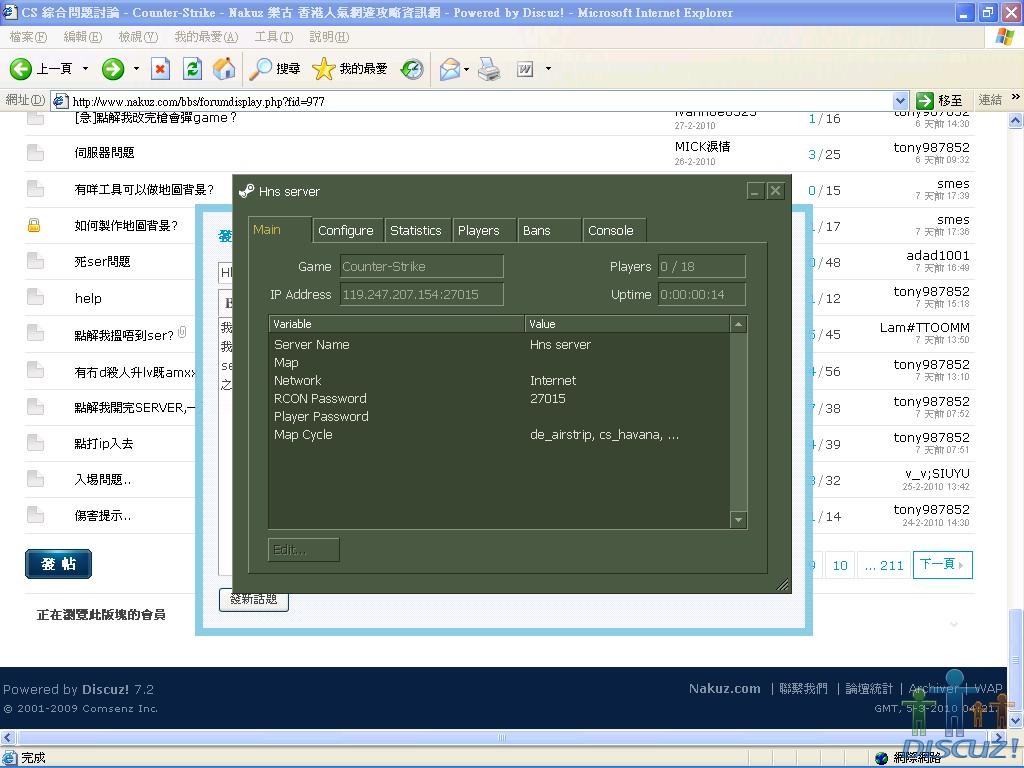Open the 檢視 (View) menu
Screen dimensions: 1024x768
click(138, 37)
